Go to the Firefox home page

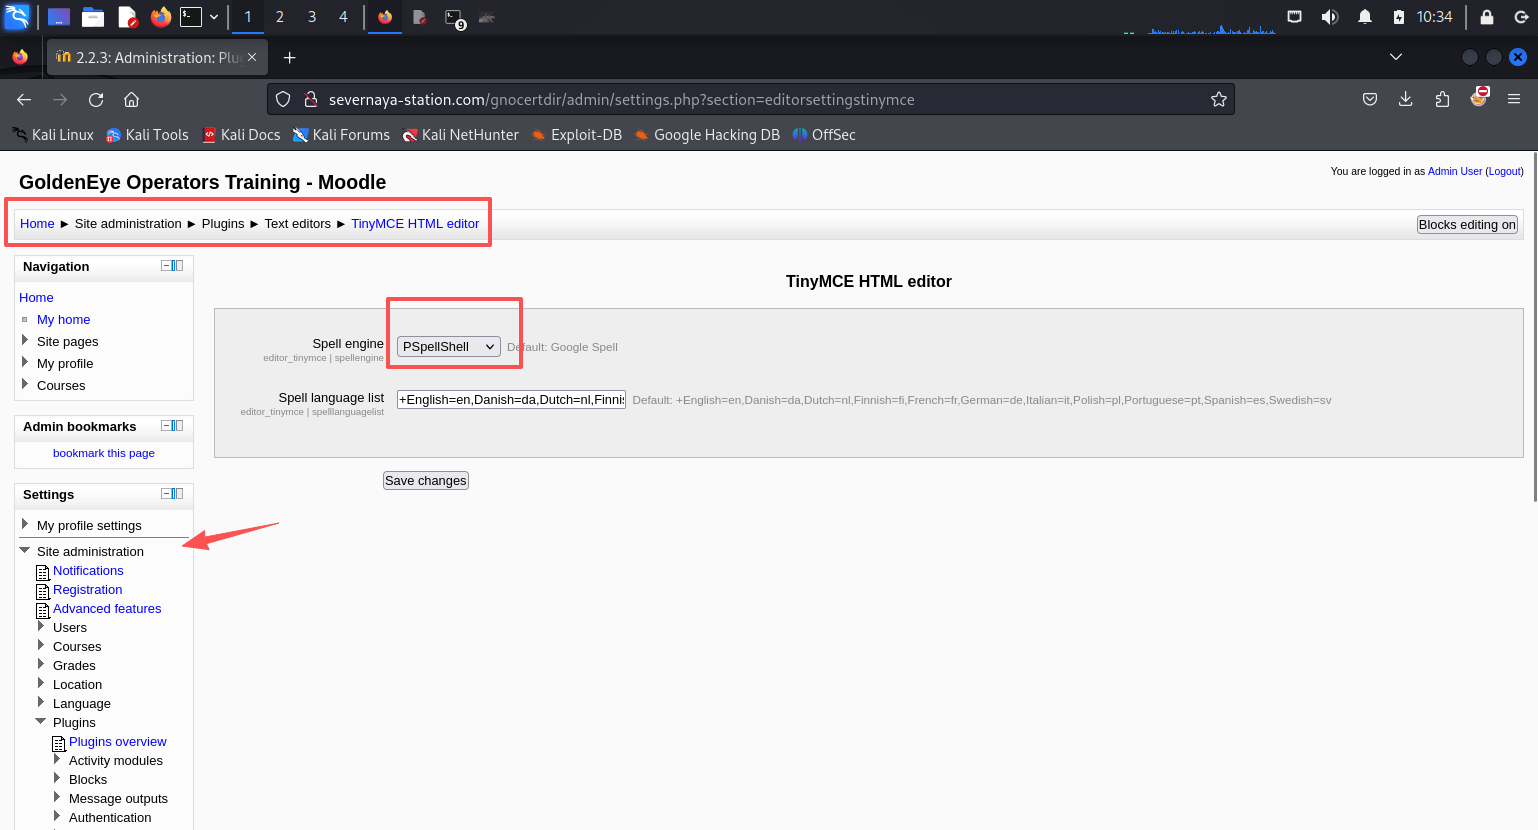pyautogui.click(x=131, y=99)
